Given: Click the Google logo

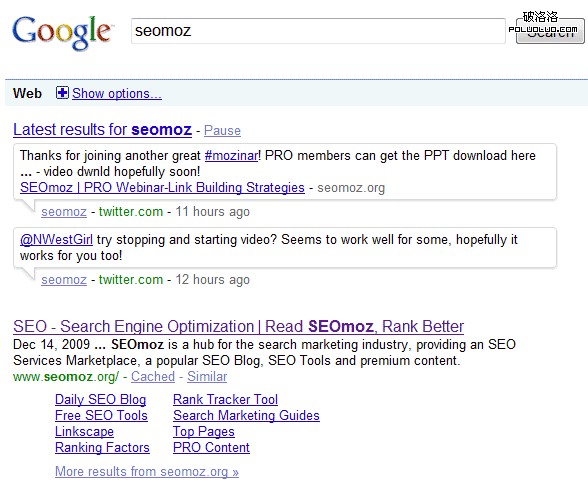Looking at the screenshot, I should (62, 33).
